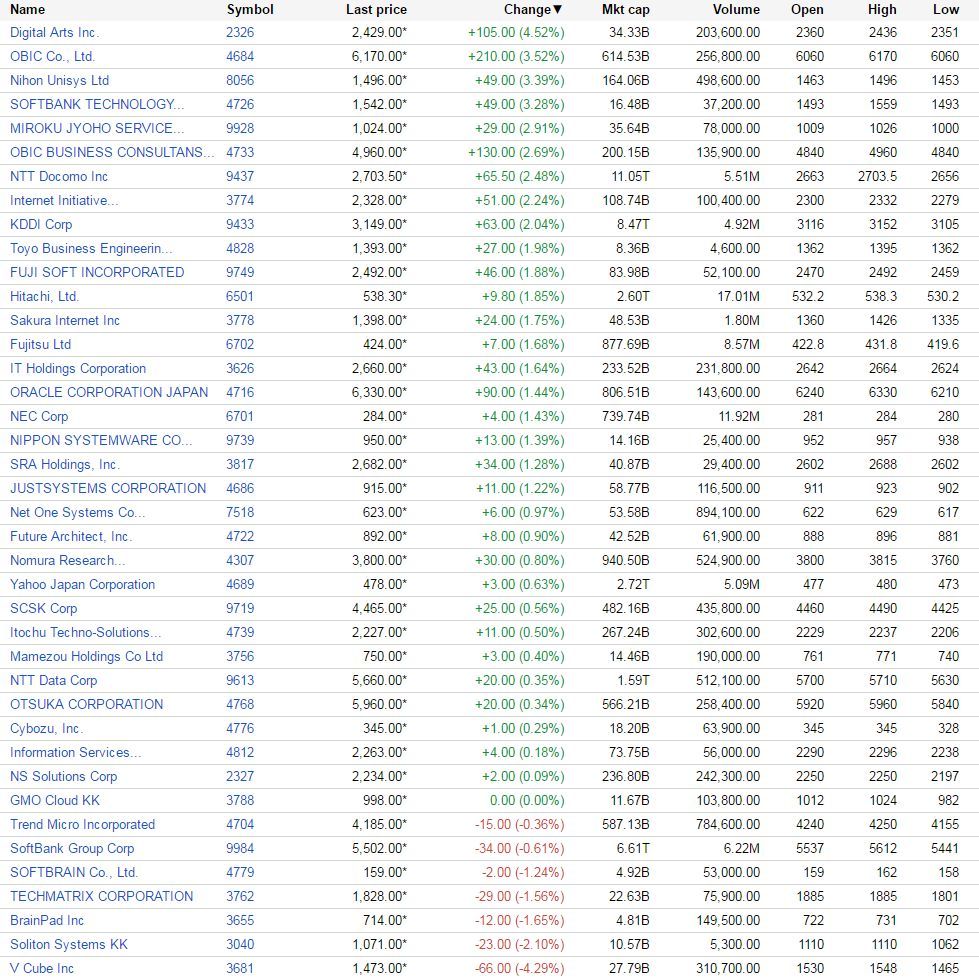This screenshot has height=980, width=979.
Task: Open Digital Arts Inc. stock page
Action: coord(54,32)
